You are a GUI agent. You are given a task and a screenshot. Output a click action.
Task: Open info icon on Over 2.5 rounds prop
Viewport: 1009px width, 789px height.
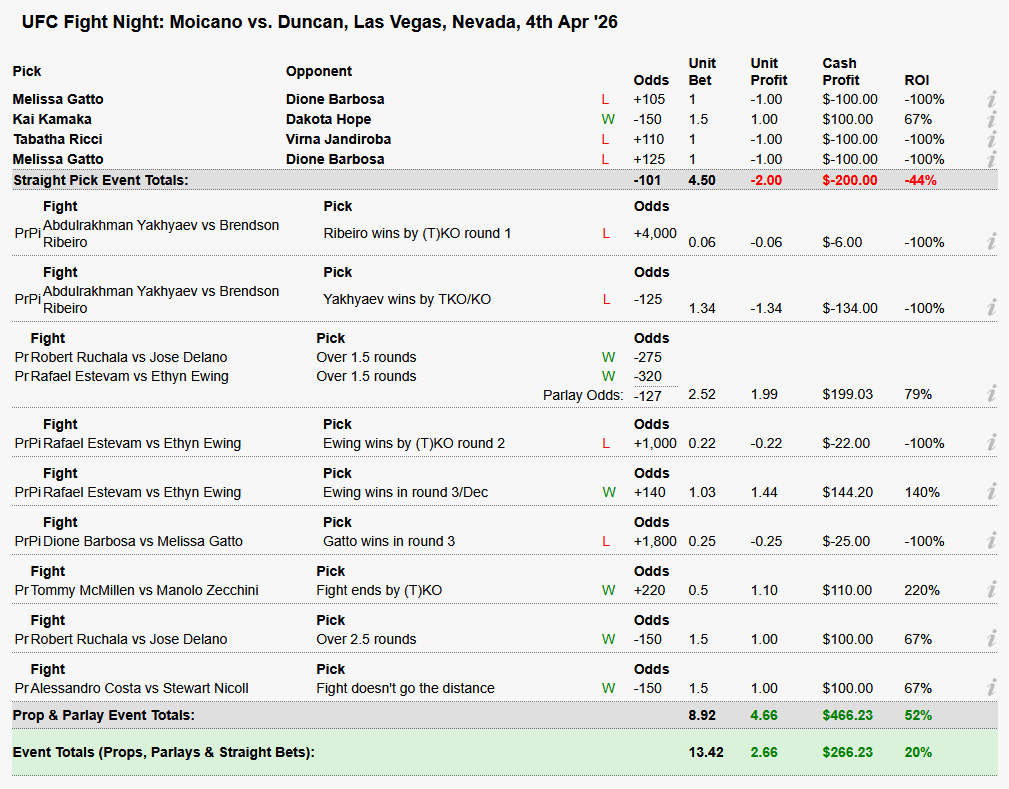tap(991, 639)
